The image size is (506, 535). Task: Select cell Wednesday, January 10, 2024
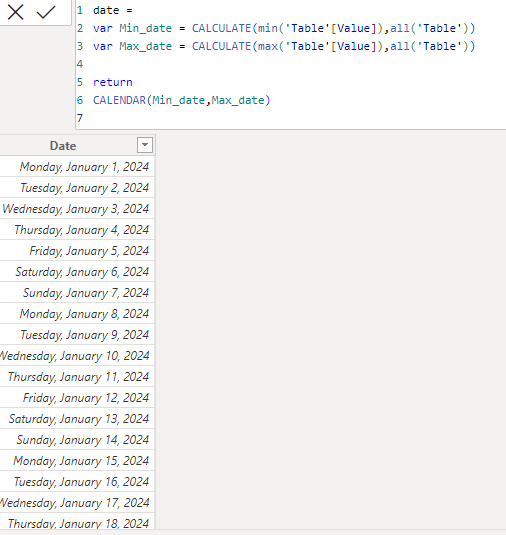pos(77,356)
